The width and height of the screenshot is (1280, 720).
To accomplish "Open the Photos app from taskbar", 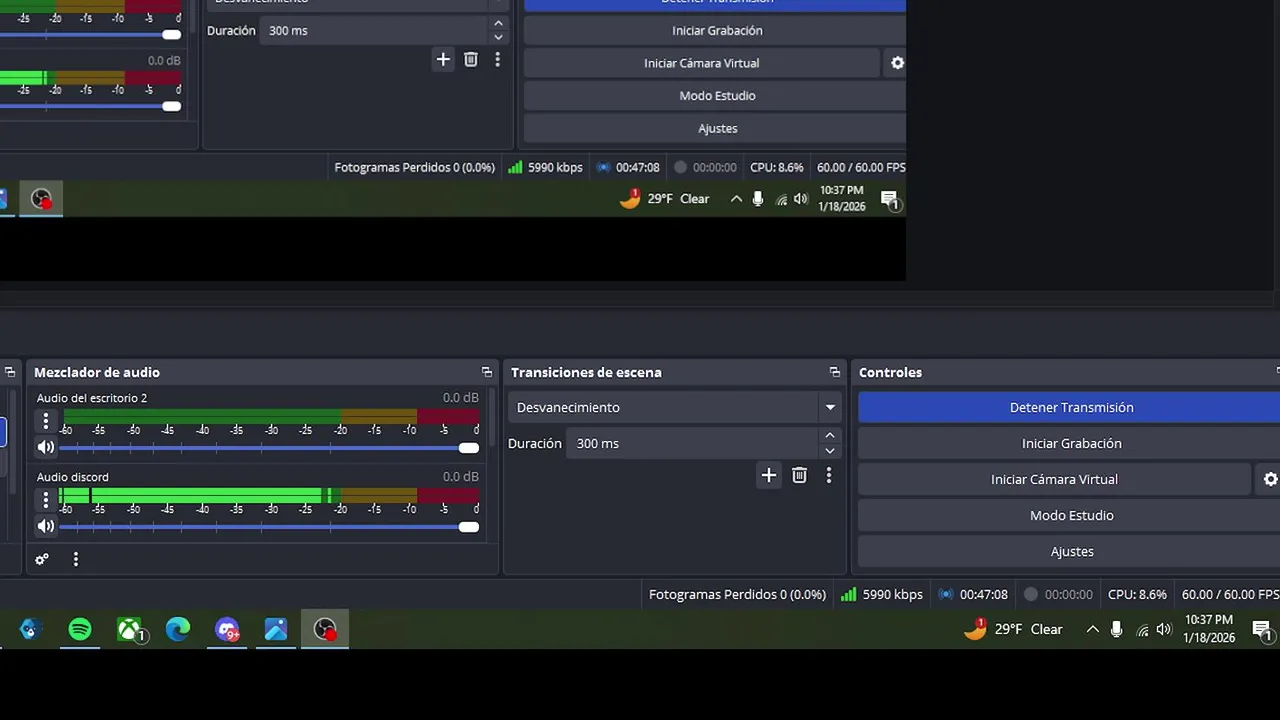I will click(276, 629).
